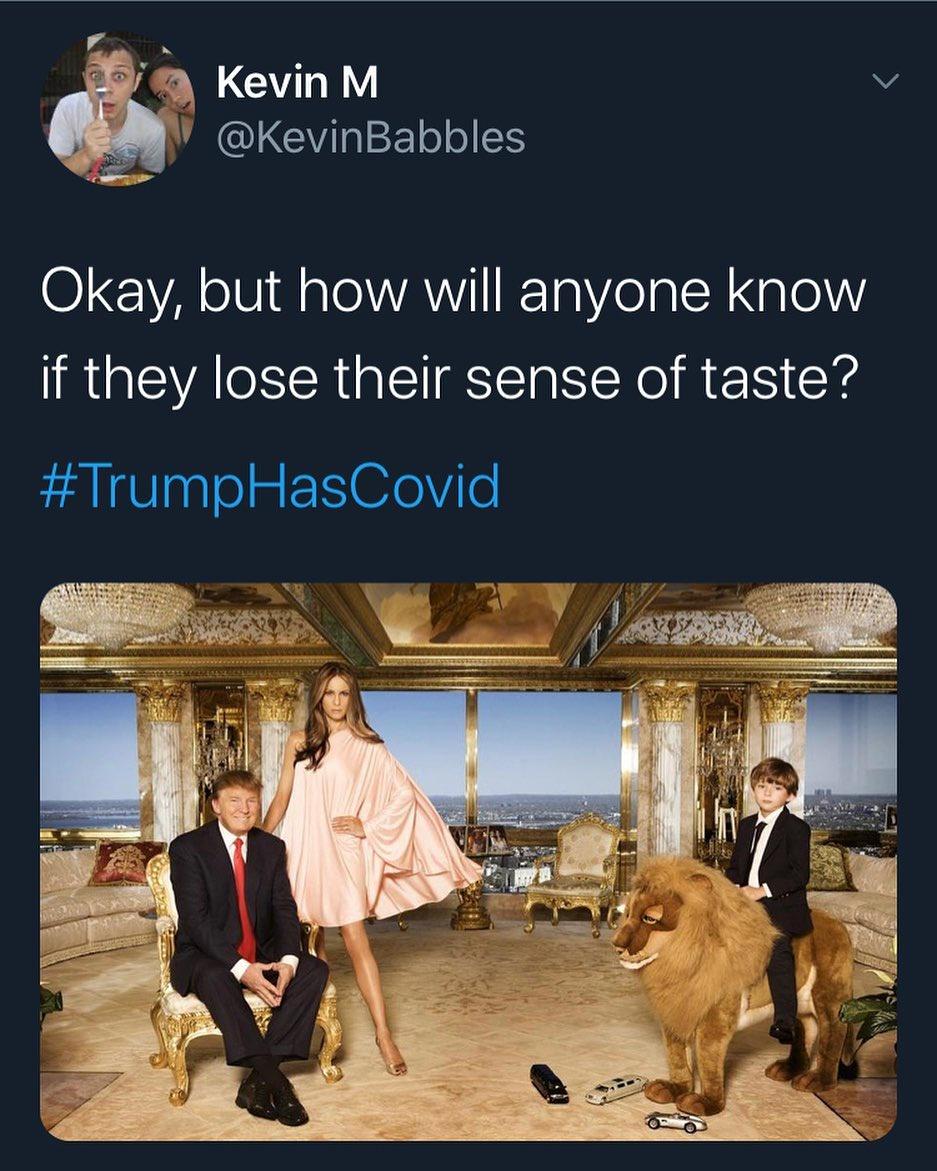Viewport: 937px width, 1171px height.
Task: Click the black toy car on the floor
Action: [549, 1082]
